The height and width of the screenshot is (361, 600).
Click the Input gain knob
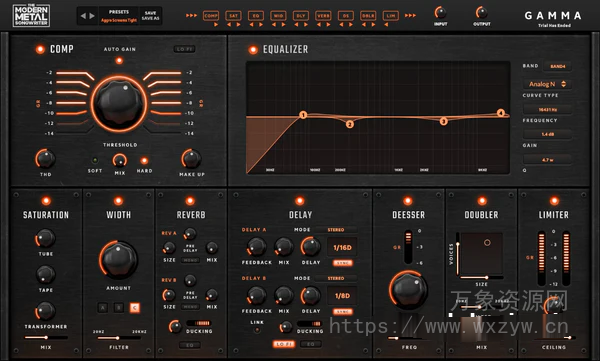point(440,13)
